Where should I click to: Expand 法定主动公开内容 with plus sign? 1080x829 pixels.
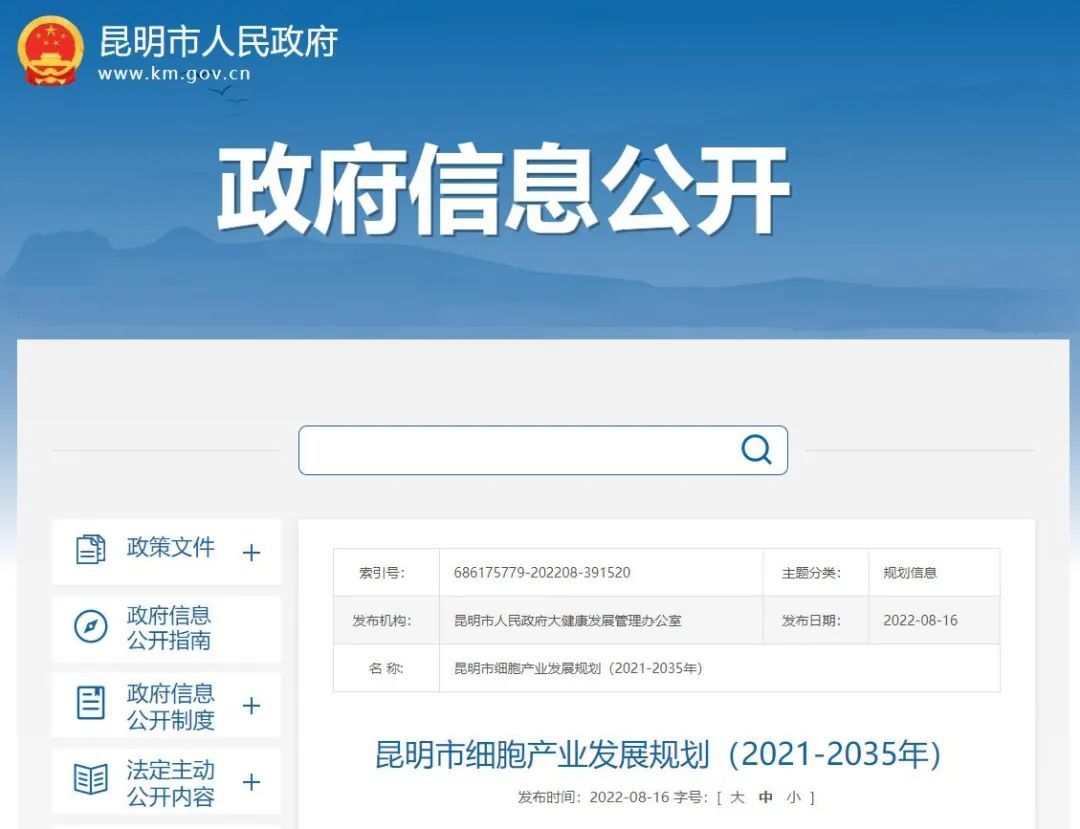pos(251,782)
